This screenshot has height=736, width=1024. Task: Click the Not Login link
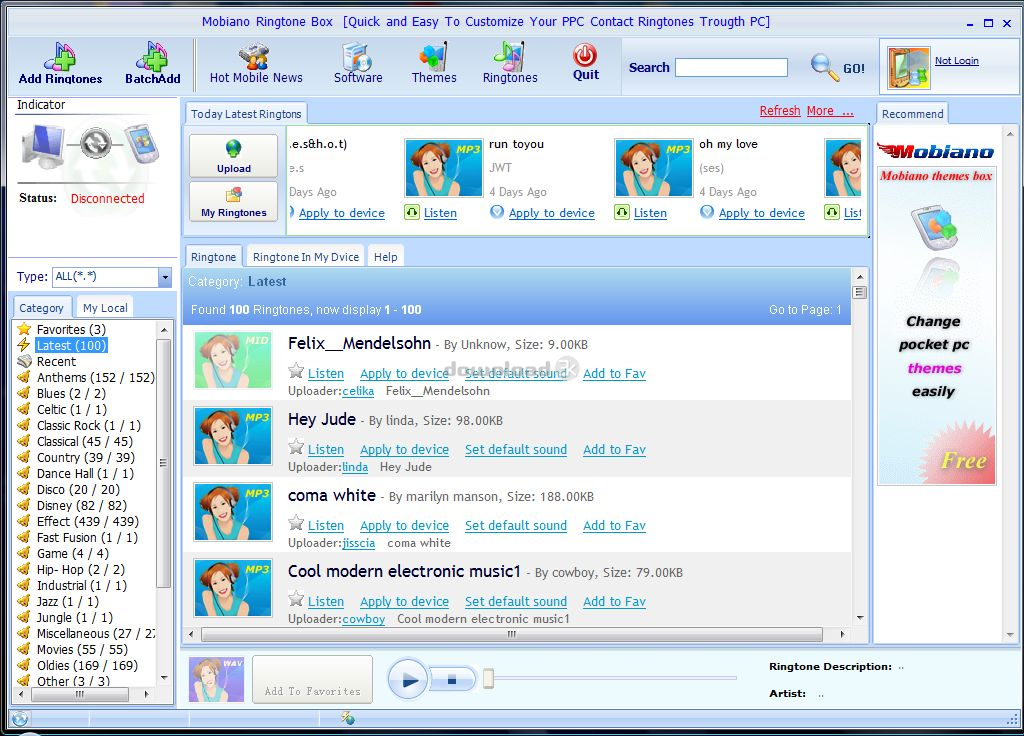tap(957, 61)
